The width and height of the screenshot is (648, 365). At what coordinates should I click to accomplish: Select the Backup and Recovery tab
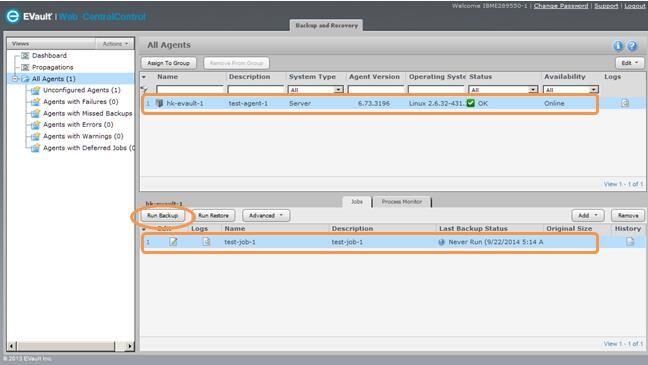click(x=326, y=25)
